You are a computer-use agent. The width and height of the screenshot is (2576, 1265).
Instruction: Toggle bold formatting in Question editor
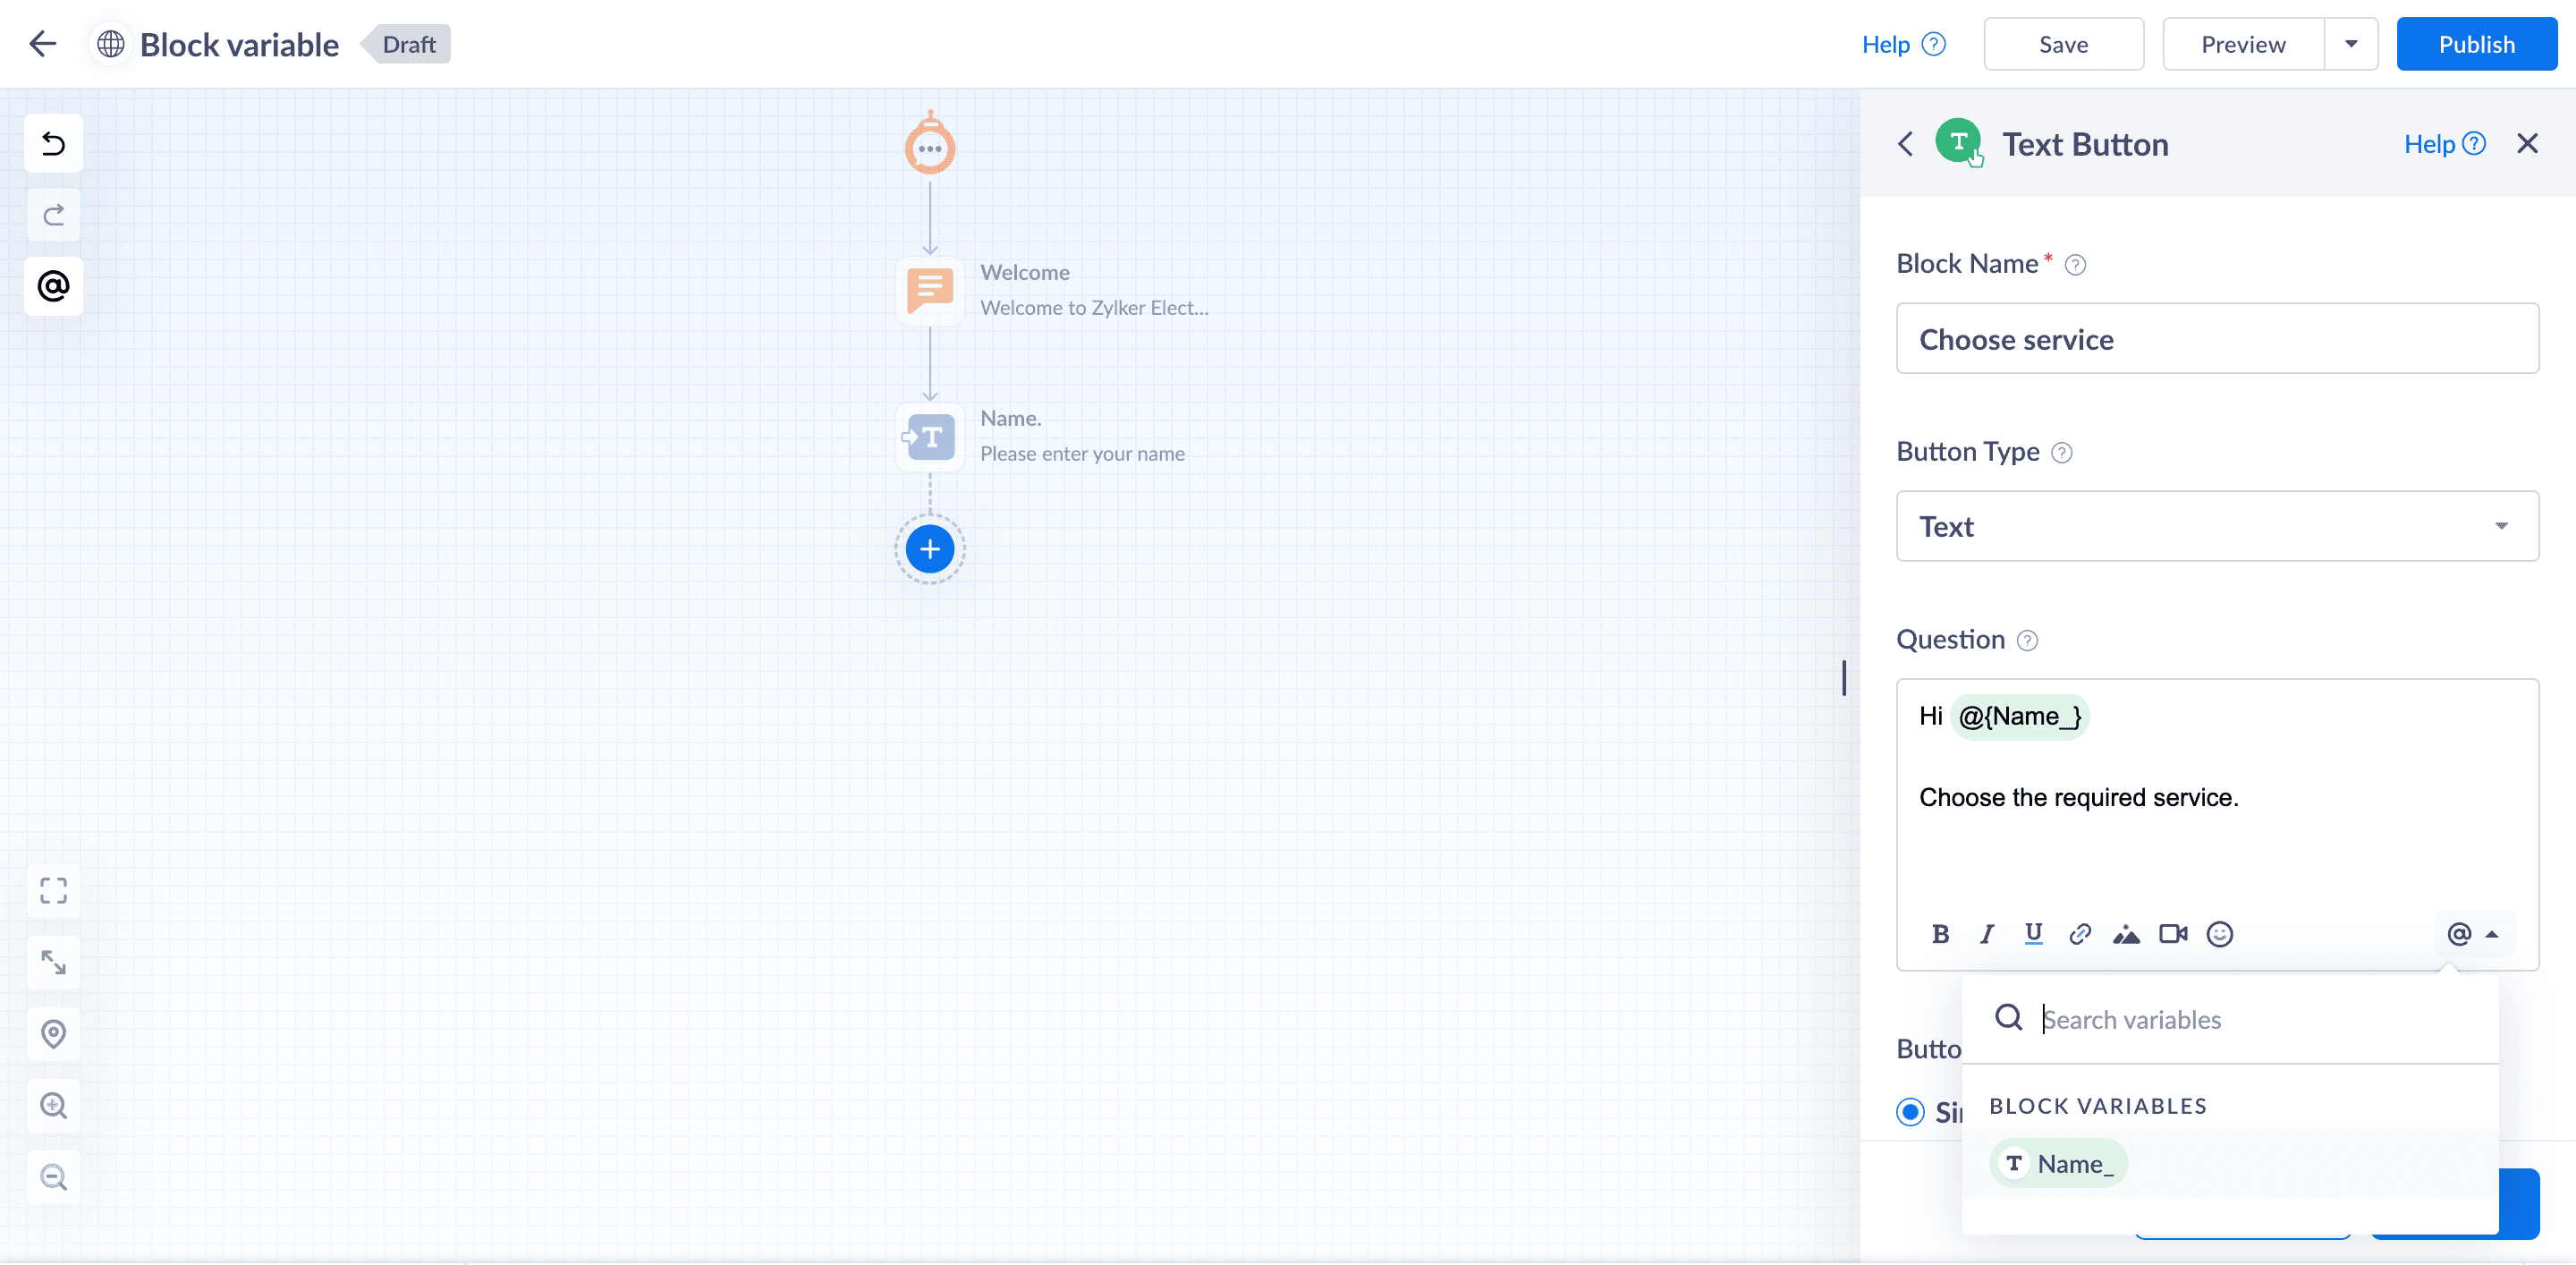click(x=1940, y=934)
